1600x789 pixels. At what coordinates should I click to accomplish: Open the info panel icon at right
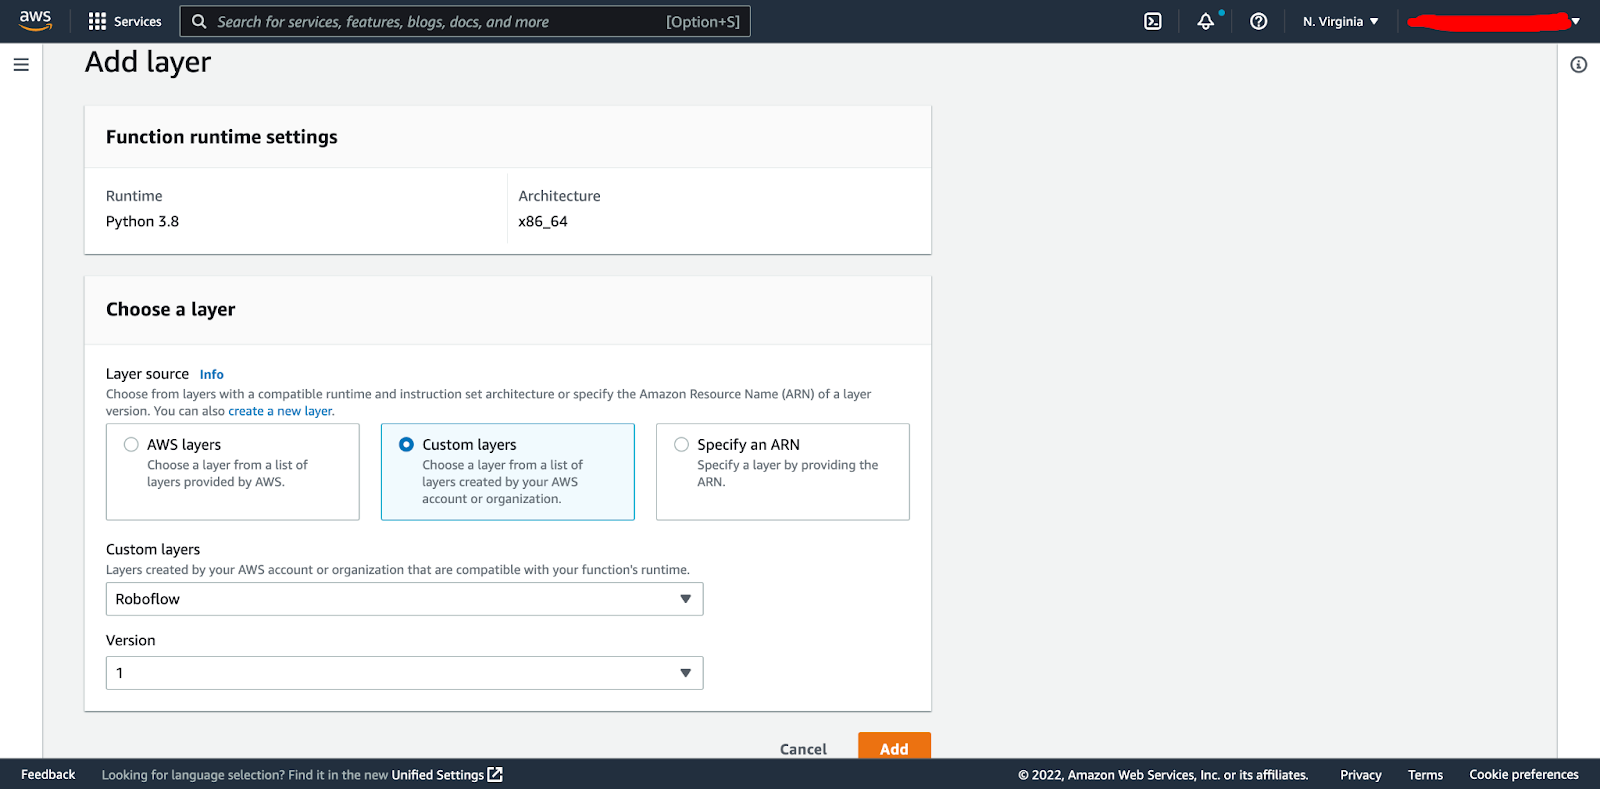coord(1579,65)
